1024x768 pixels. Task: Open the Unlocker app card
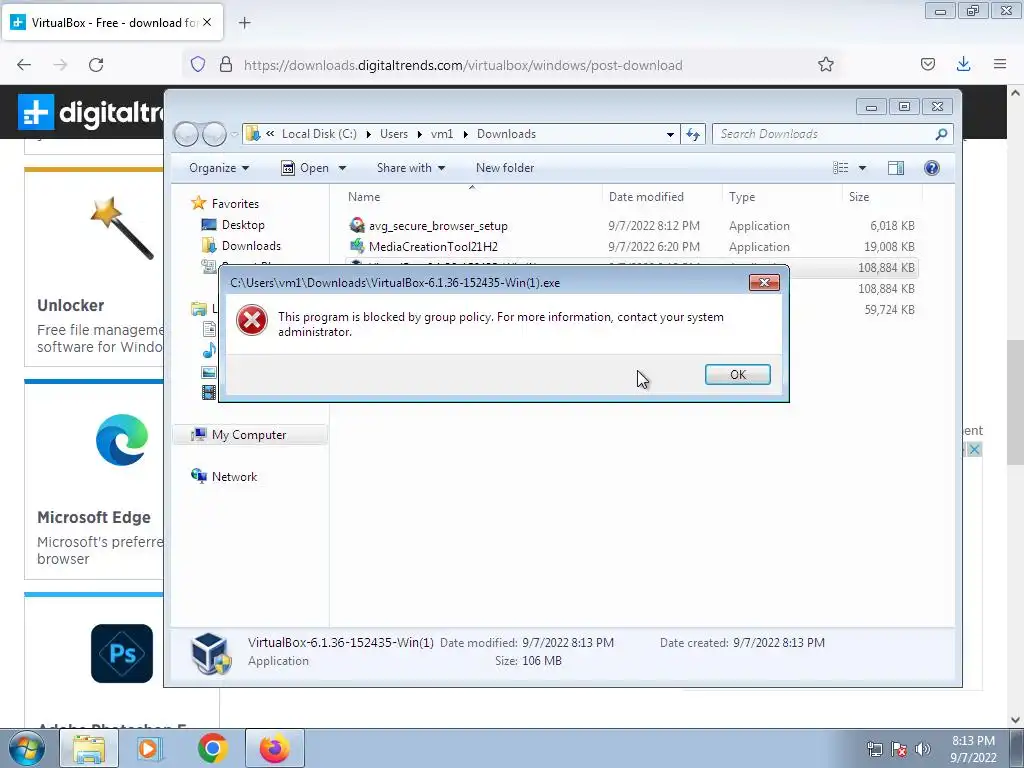click(94, 268)
